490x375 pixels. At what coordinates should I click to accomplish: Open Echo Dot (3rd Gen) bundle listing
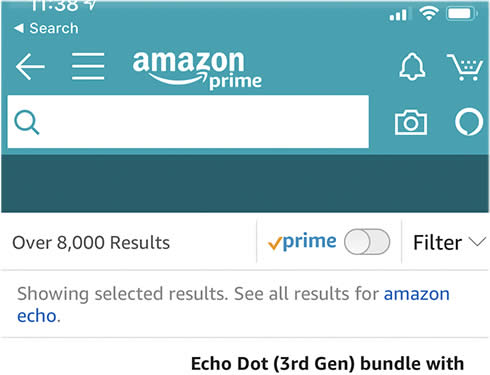[x=327, y=363]
